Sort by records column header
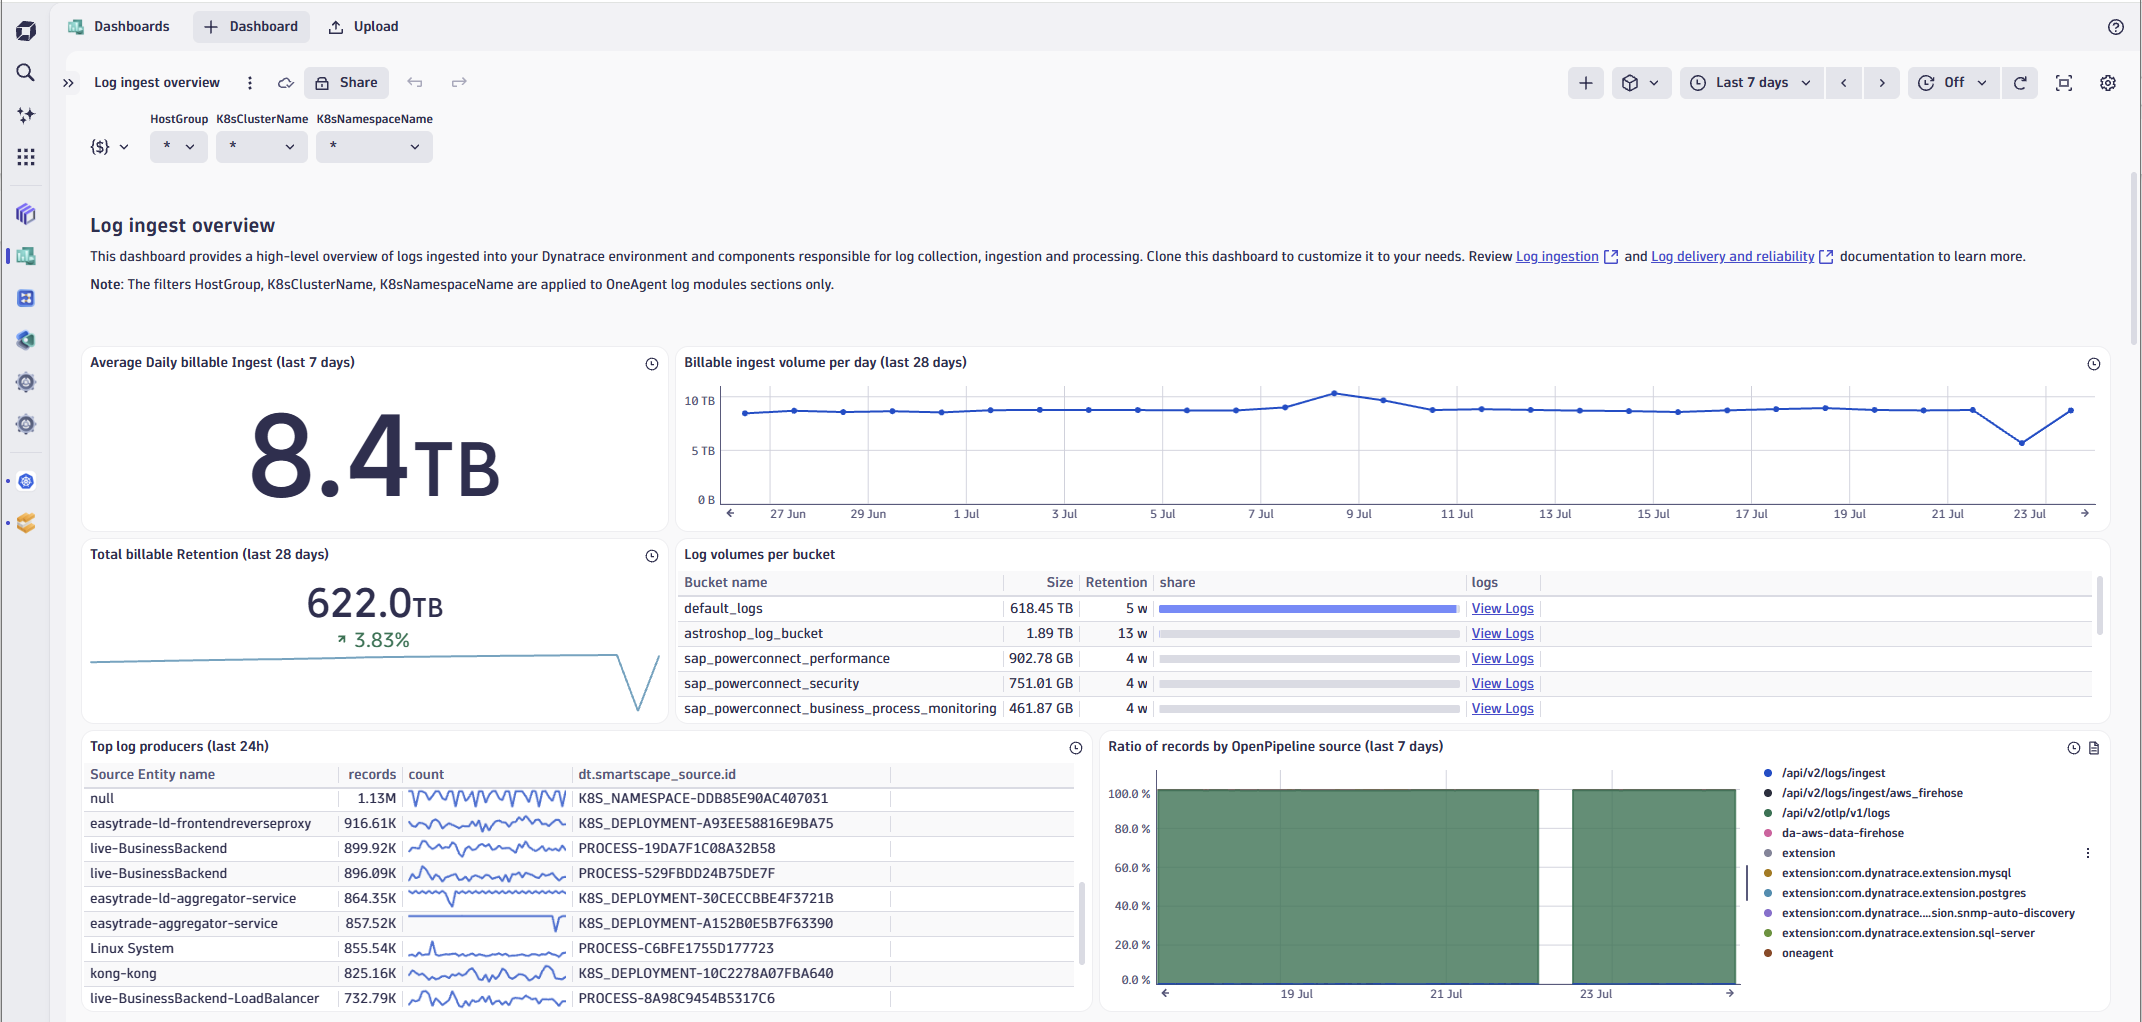Screen dimensions: 2142x1022 (372, 775)
